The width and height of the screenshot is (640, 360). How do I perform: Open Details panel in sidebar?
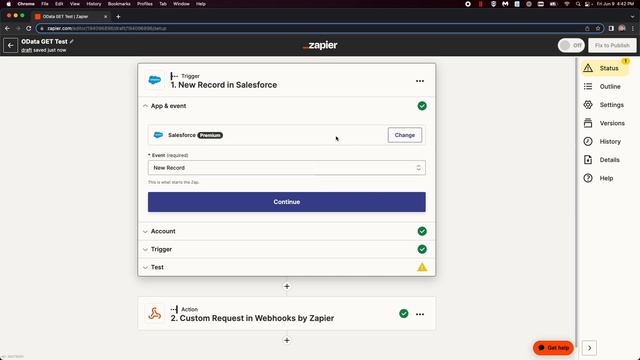(601, 160)
